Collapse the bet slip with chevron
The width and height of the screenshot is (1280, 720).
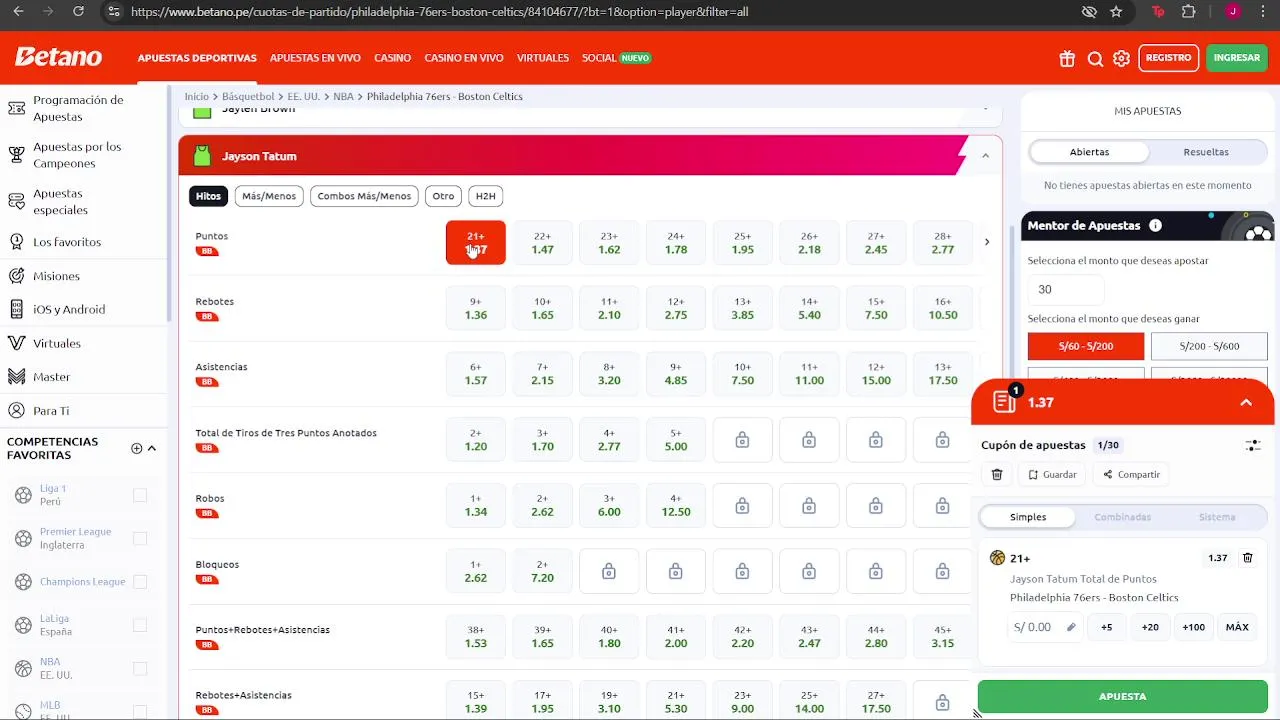coord(1246,402)
